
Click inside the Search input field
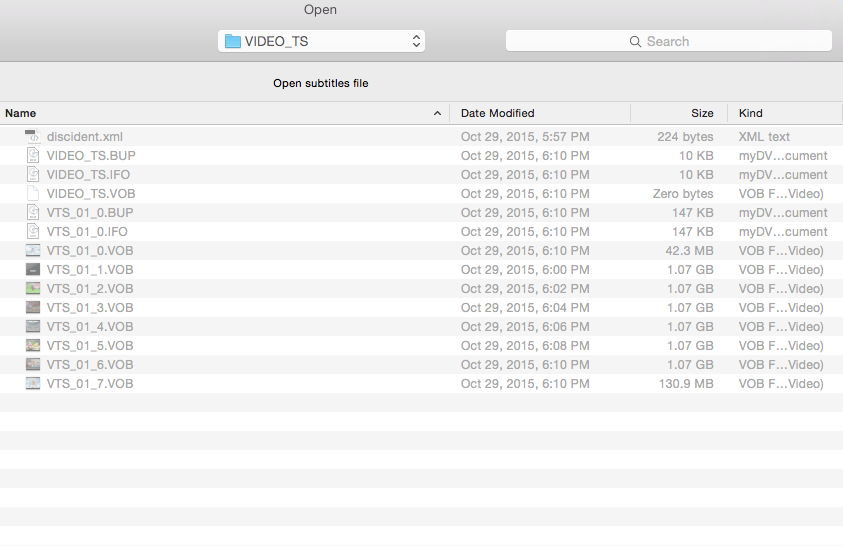point(720,42)
